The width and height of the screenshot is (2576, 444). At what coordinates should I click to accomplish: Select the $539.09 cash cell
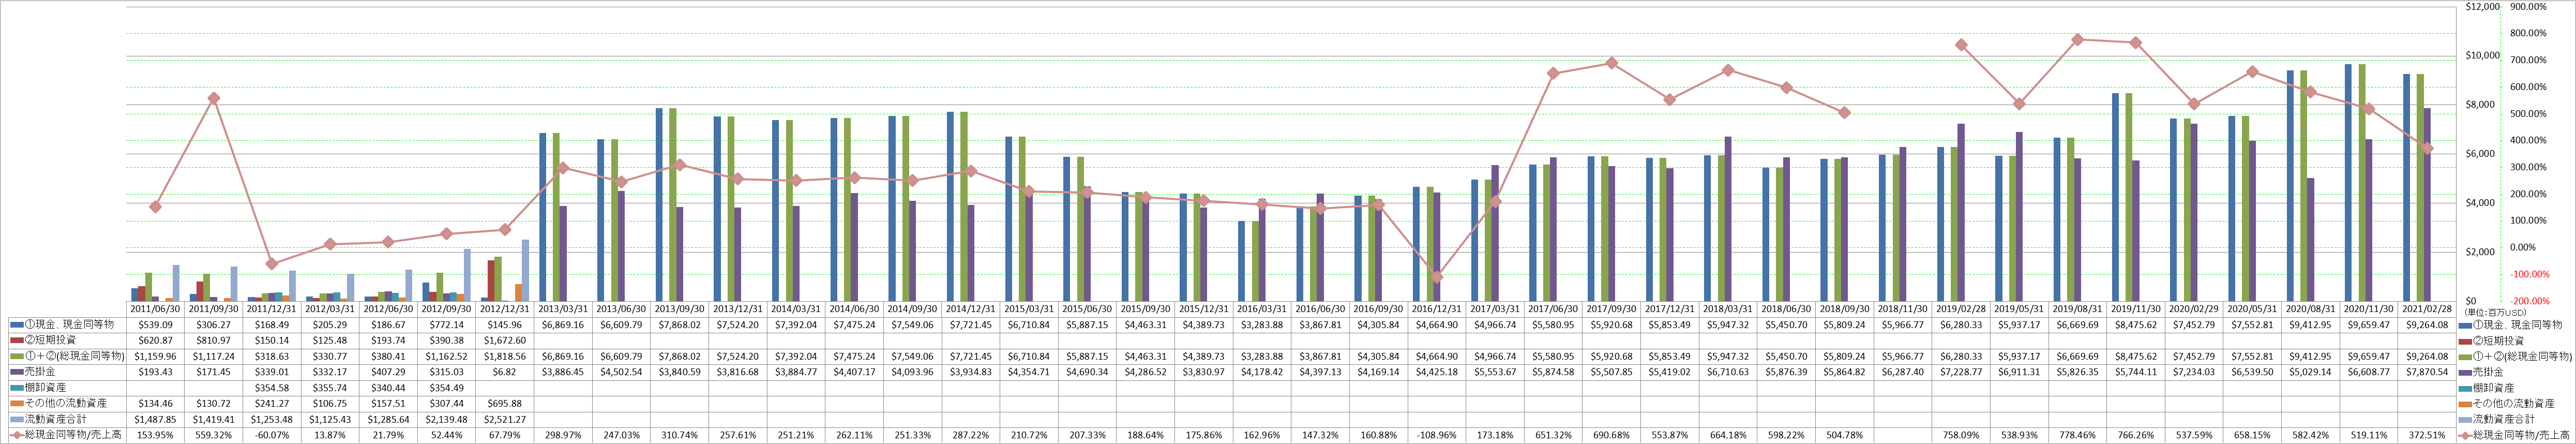pyautogui.click(x=155, y=325)
